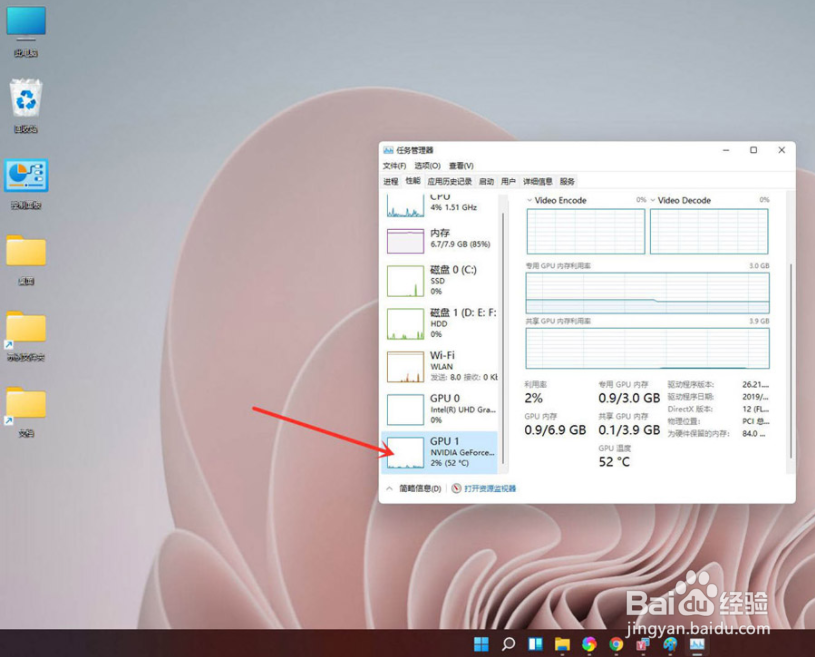815x657 pixels.
Task: Click the 2% utilization value
Action: pos(533,399)
